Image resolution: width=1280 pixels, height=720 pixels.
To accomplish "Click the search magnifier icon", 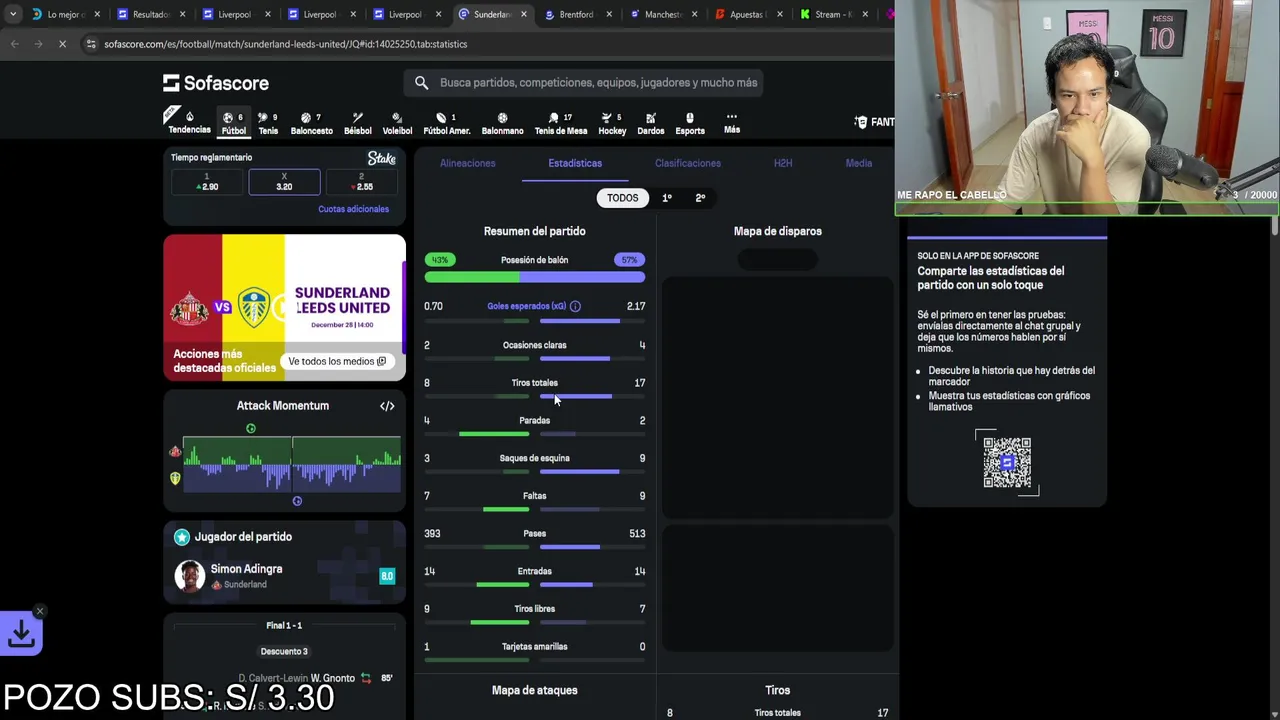I will coord(421,83).
